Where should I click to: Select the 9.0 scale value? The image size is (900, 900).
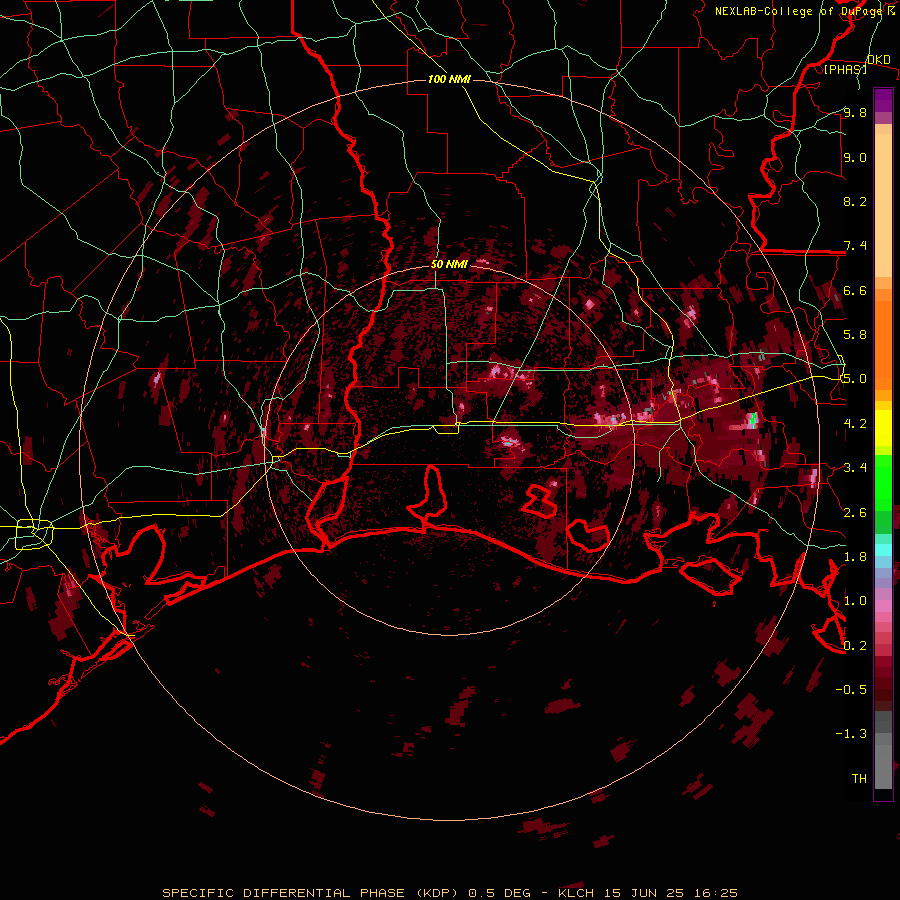pos(855,157)
